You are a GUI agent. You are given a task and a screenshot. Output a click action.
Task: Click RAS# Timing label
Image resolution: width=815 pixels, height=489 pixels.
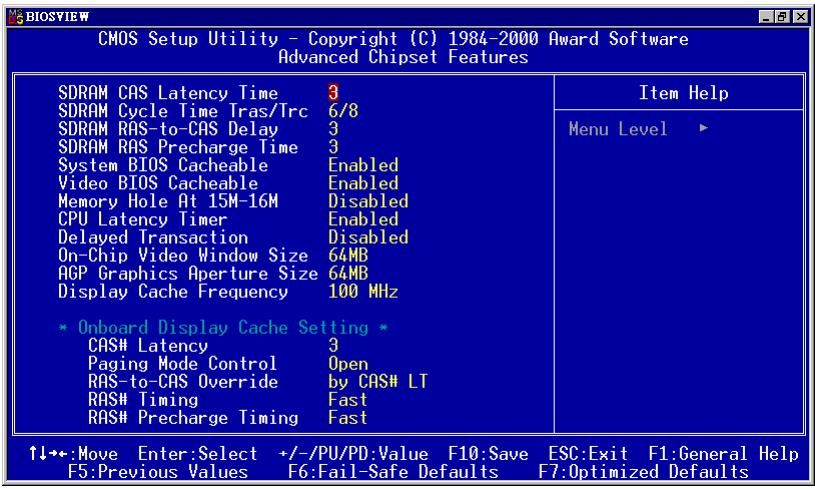pyautogui.click(x=143, y=400)
